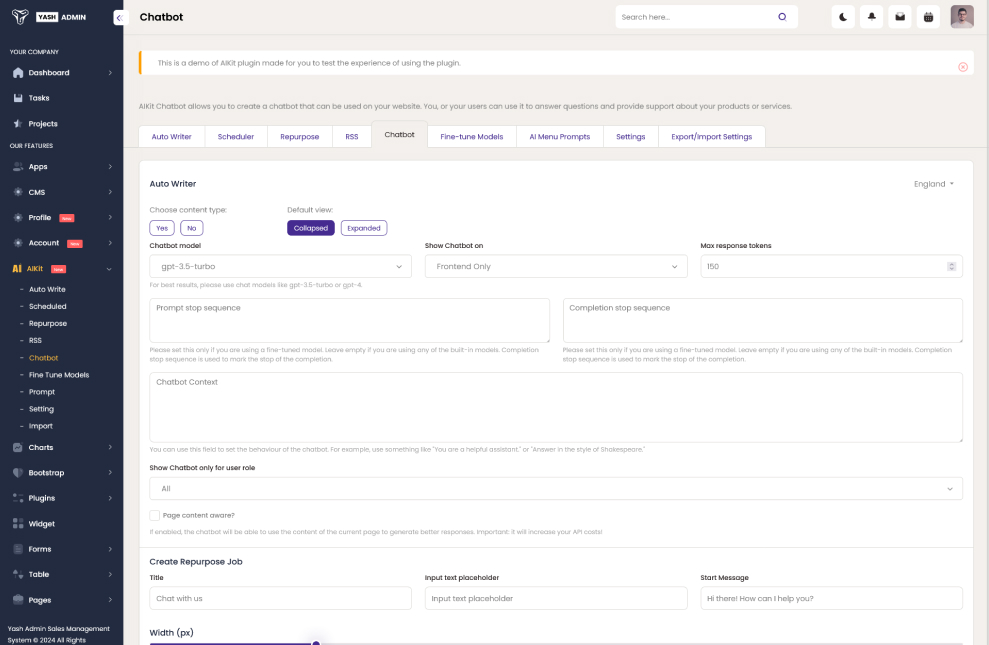Select No for content type
The image size is (989, 645).
192,228
